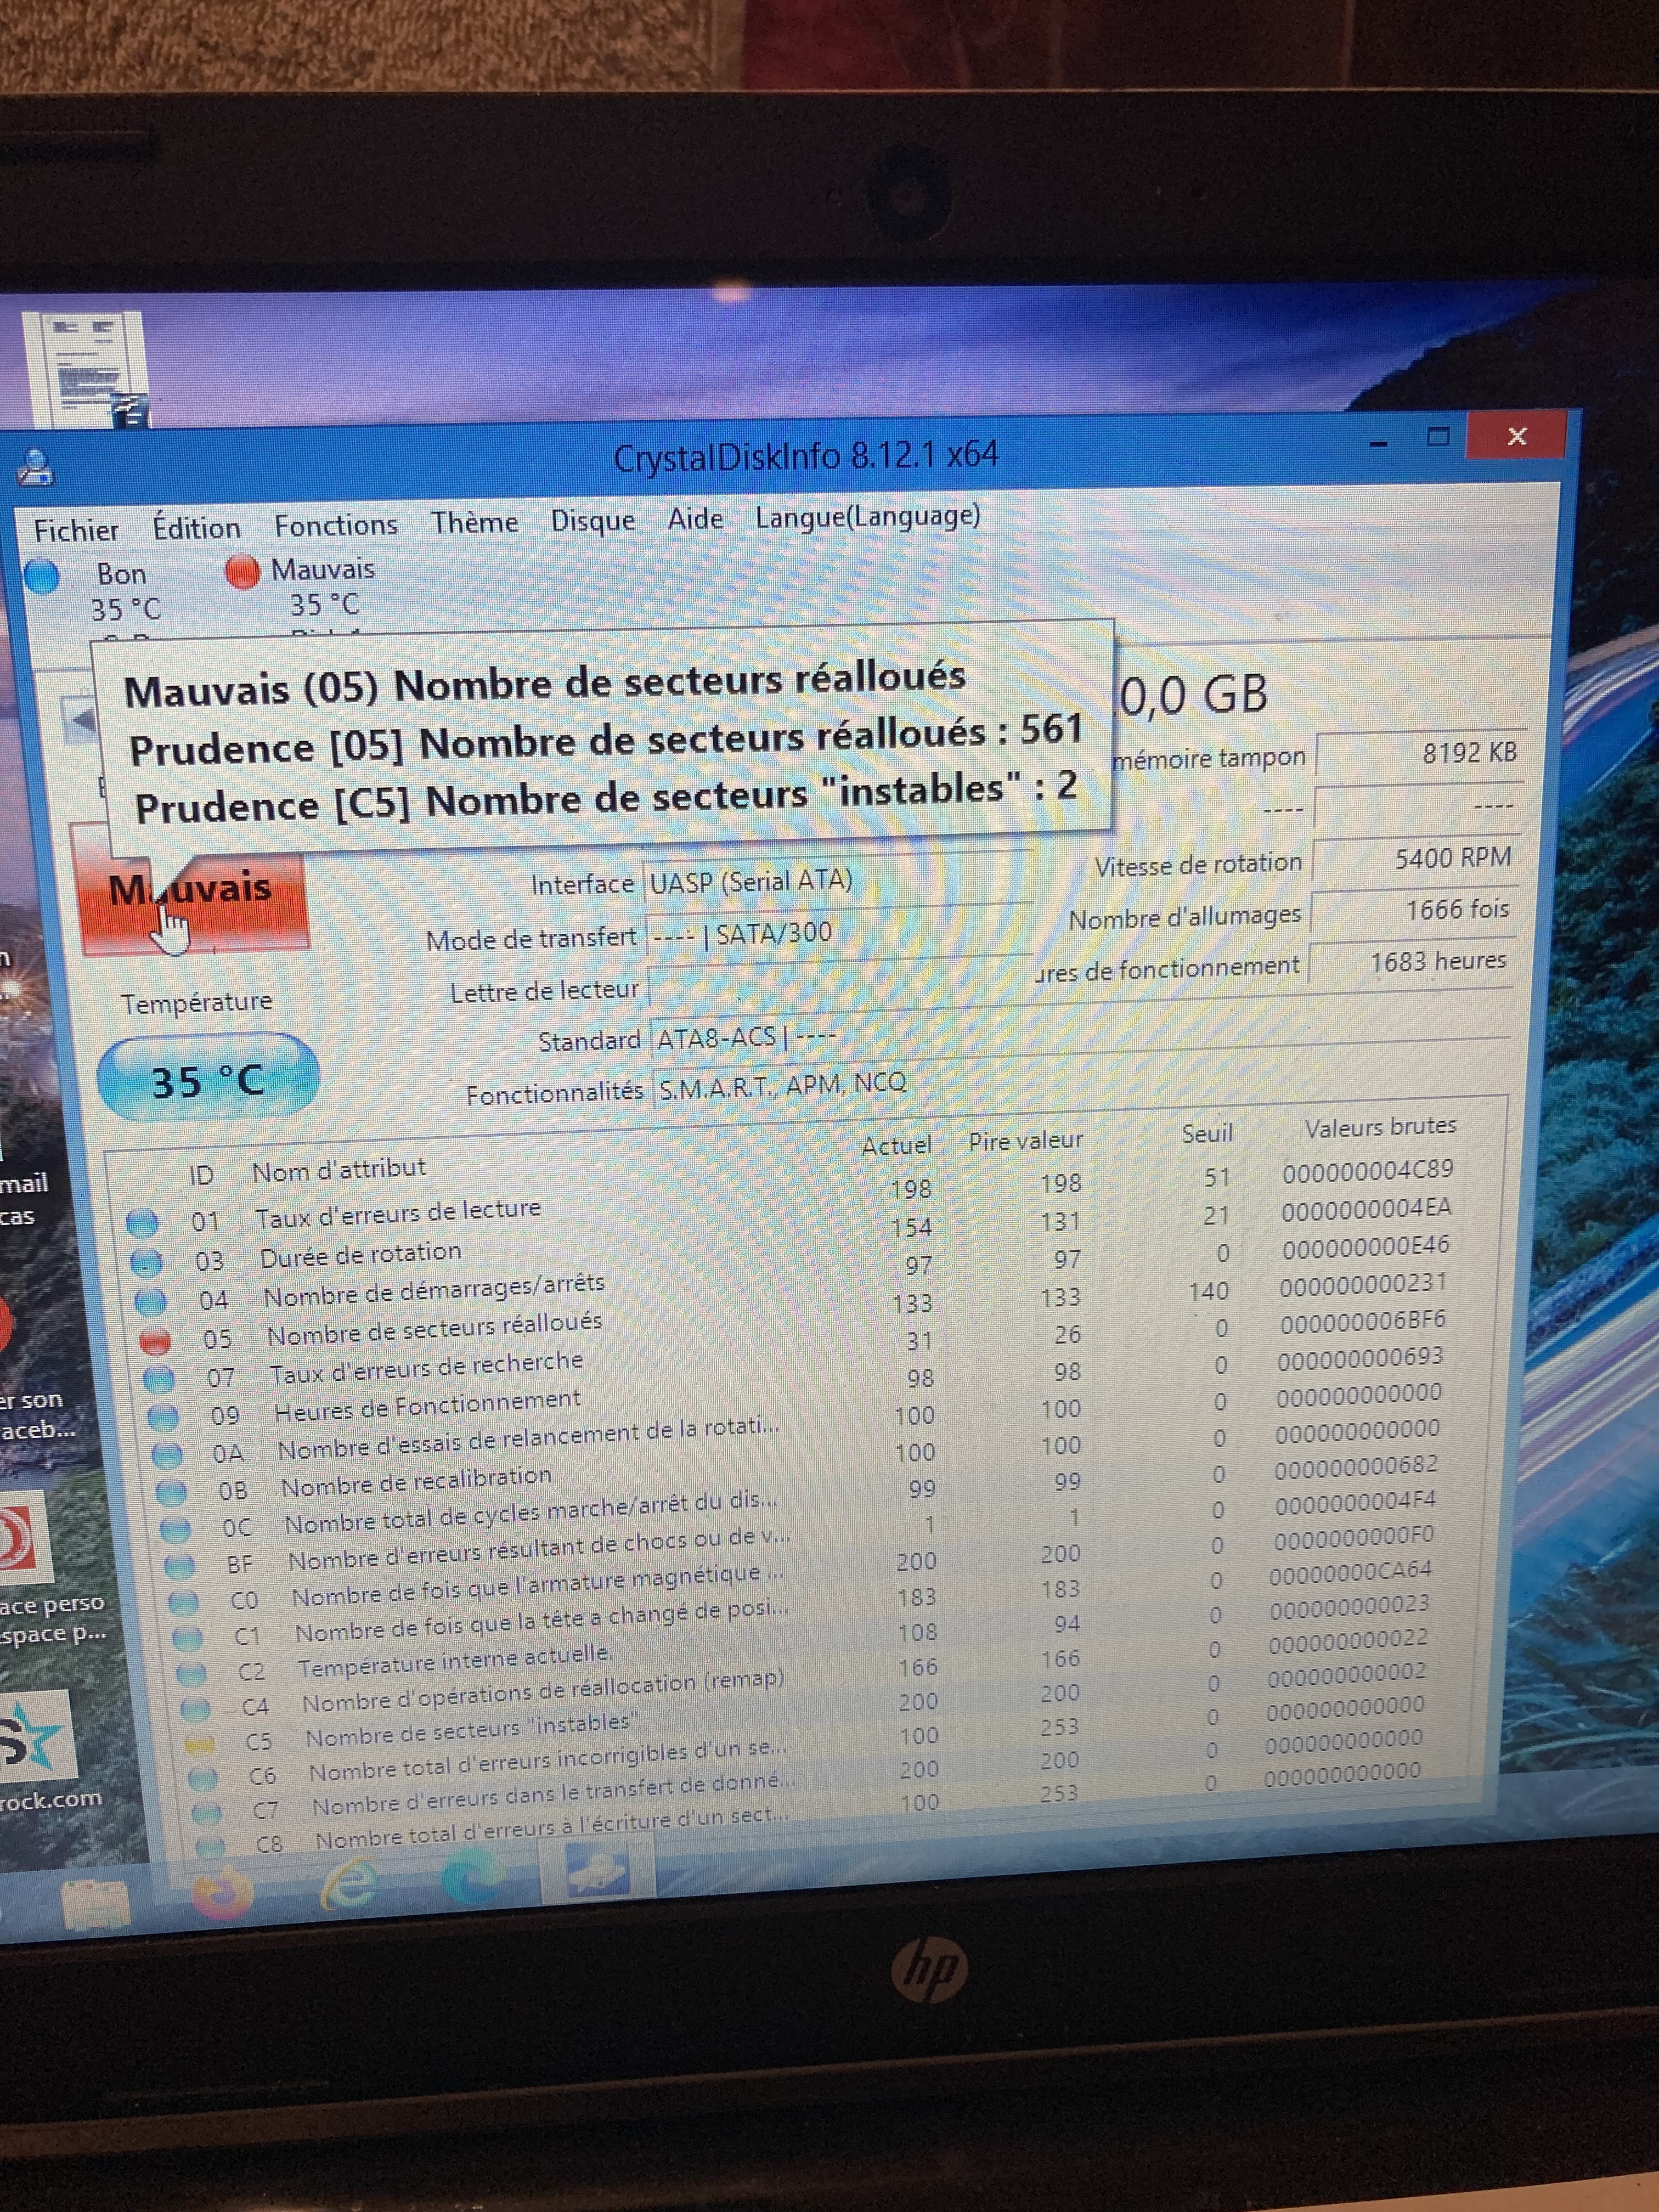Open the Édition menu
The width and height of the screenshot is (1659, 2212).
[196, 527]
